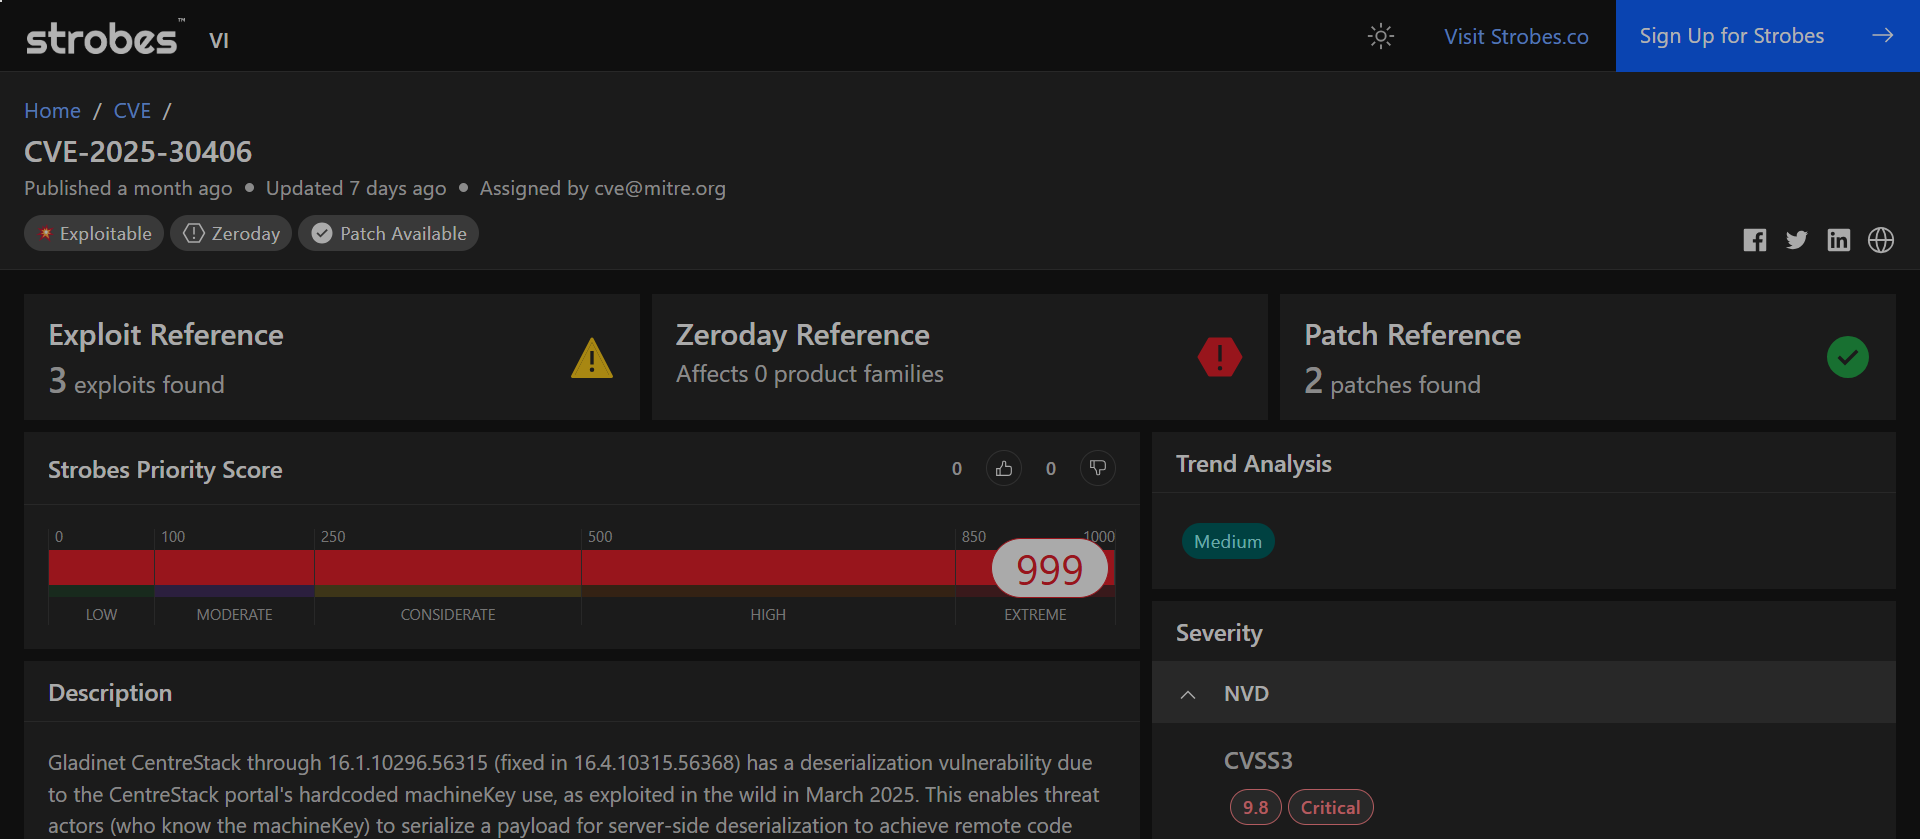Toggle light mode with sun icon
This screenshot has height=839, width=1920.
click(1381, 36)
